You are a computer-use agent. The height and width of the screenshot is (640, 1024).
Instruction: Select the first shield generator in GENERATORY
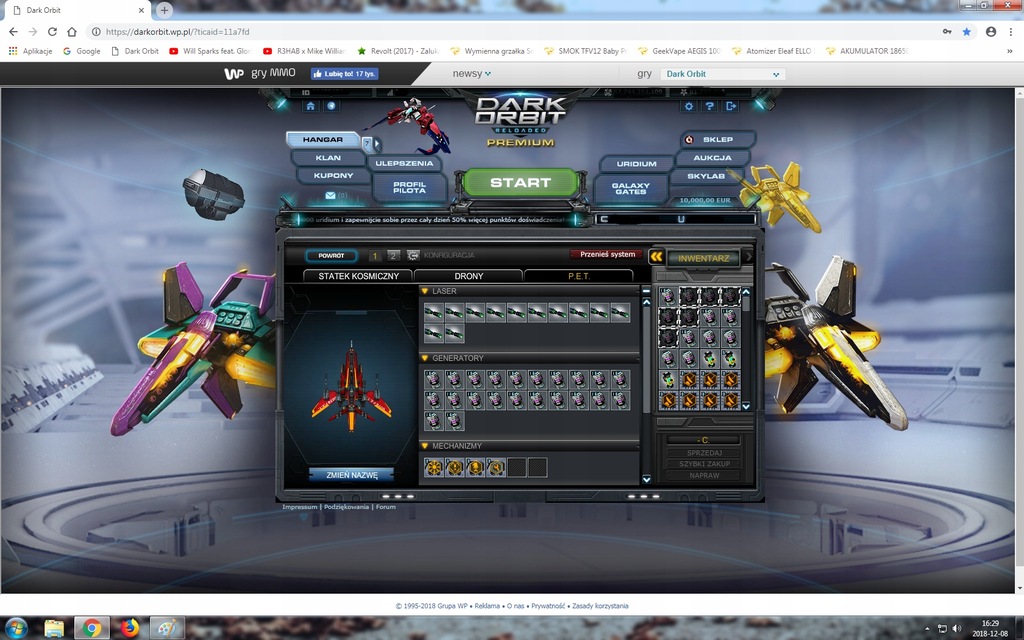434,379
